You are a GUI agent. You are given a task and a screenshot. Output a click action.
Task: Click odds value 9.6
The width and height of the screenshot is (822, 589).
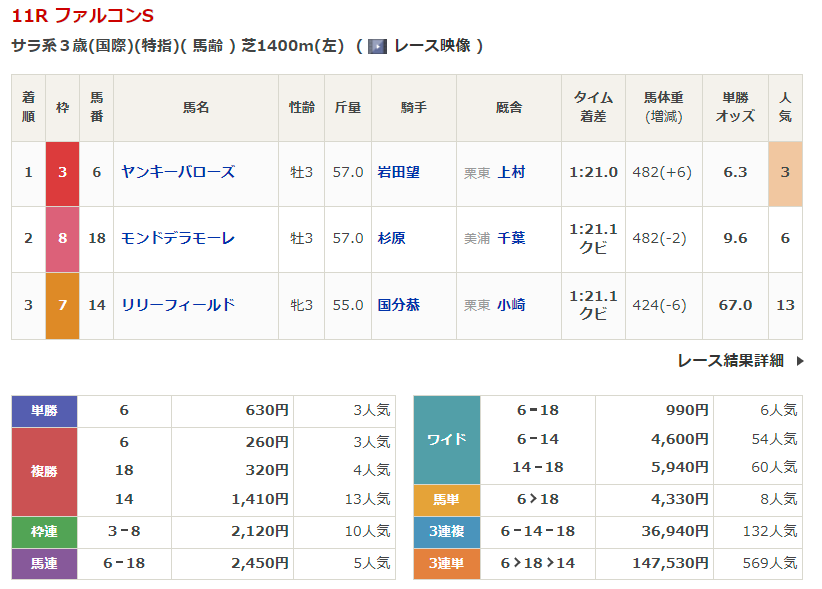(735, 238)
